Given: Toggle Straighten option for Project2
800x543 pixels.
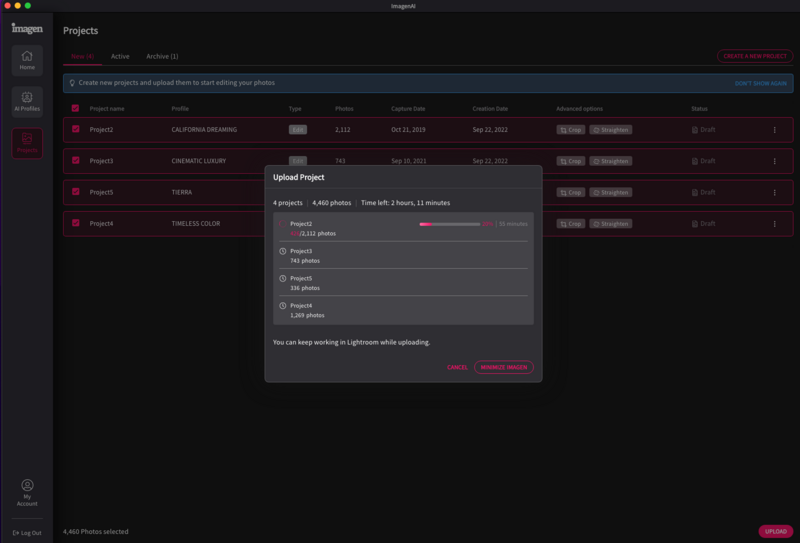Looking at the screenshot, I should (611, 130).
